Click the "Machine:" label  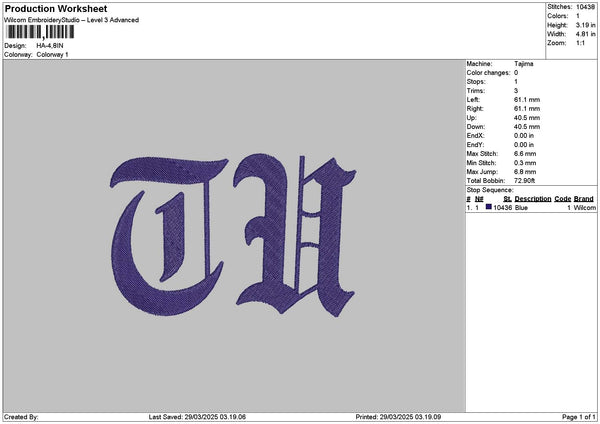479,64
